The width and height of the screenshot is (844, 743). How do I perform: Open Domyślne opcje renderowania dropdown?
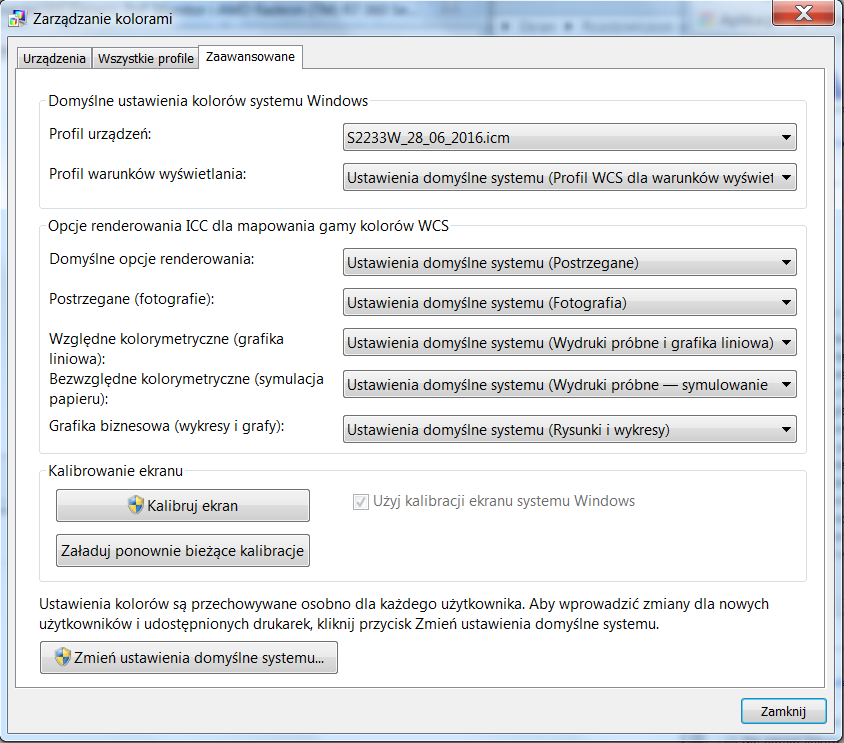click(569, 263)
